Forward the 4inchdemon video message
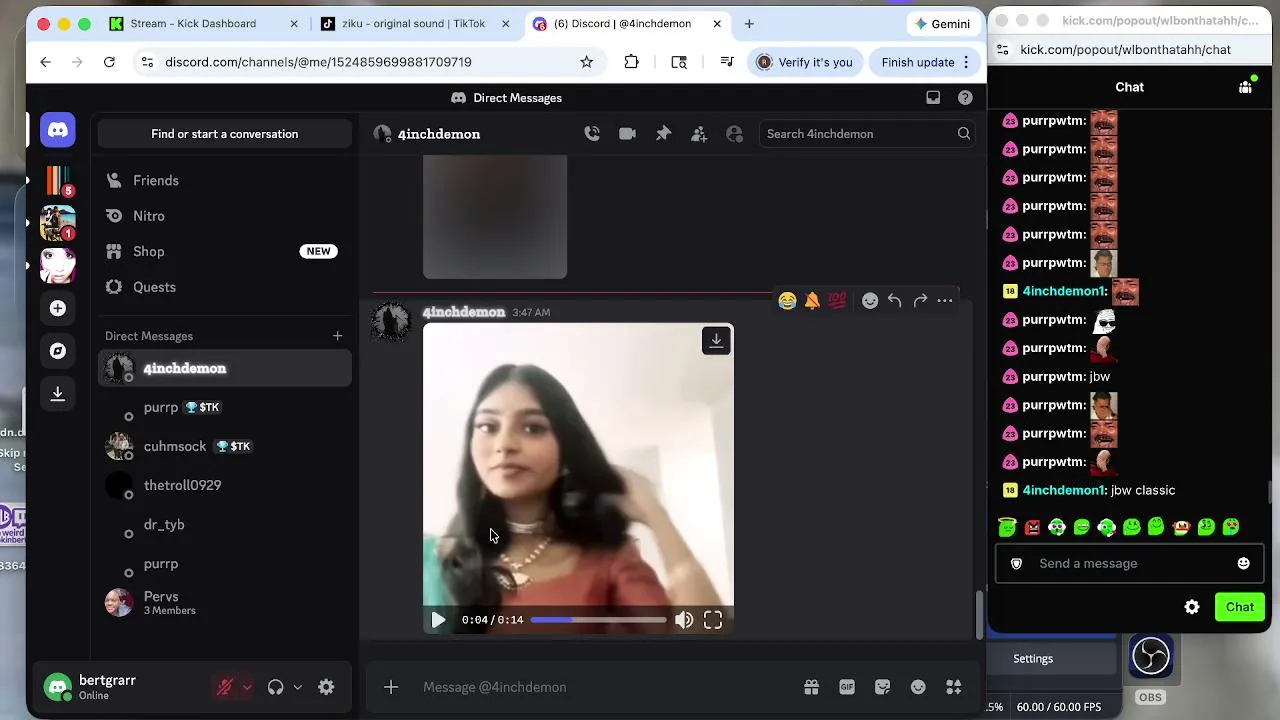This screenshot has width=1280, height=720. click(x=920, y=301)
